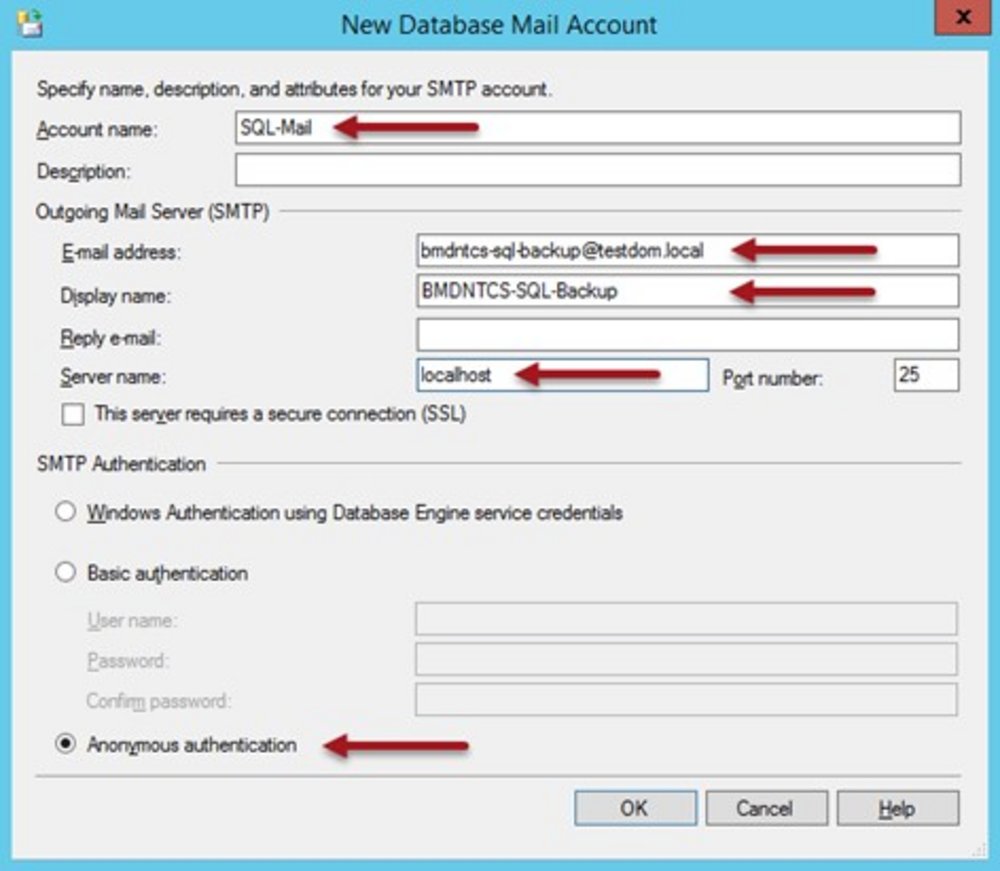Select the Display name input box
Image resolution: width=1000 pixels, height=871 pixels.
[687, 292]
